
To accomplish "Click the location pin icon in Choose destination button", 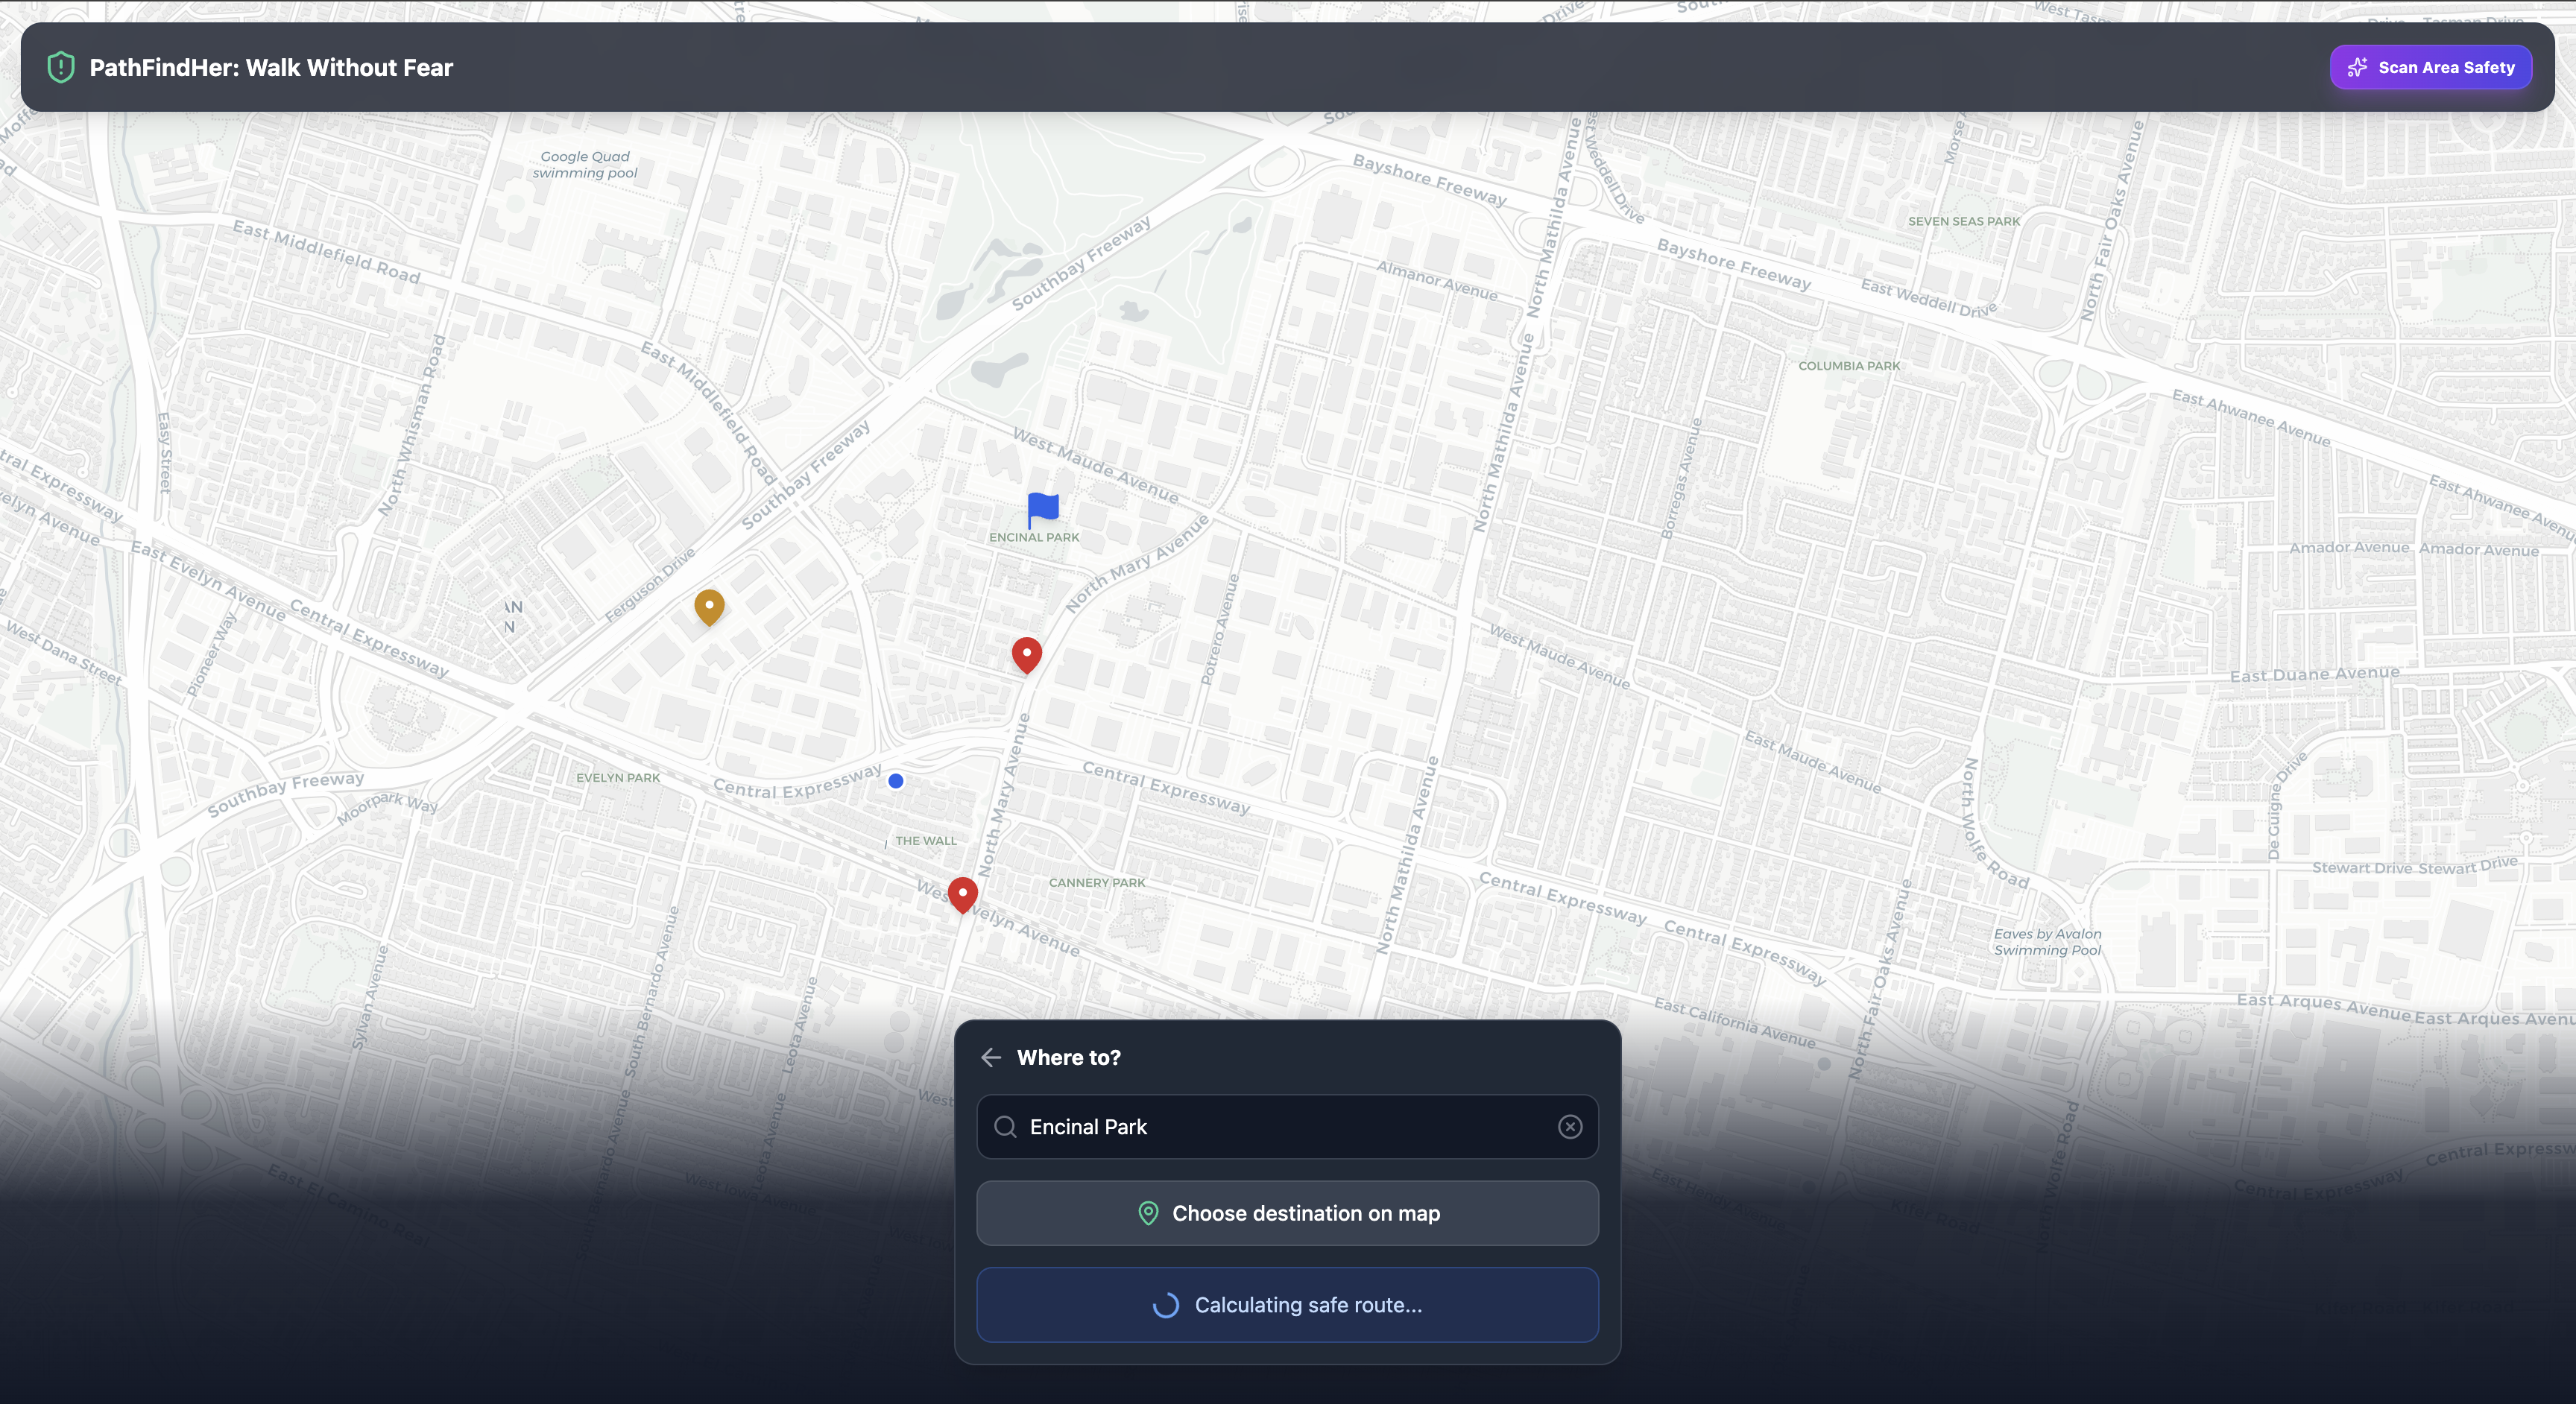I will pos(1148,1213).
